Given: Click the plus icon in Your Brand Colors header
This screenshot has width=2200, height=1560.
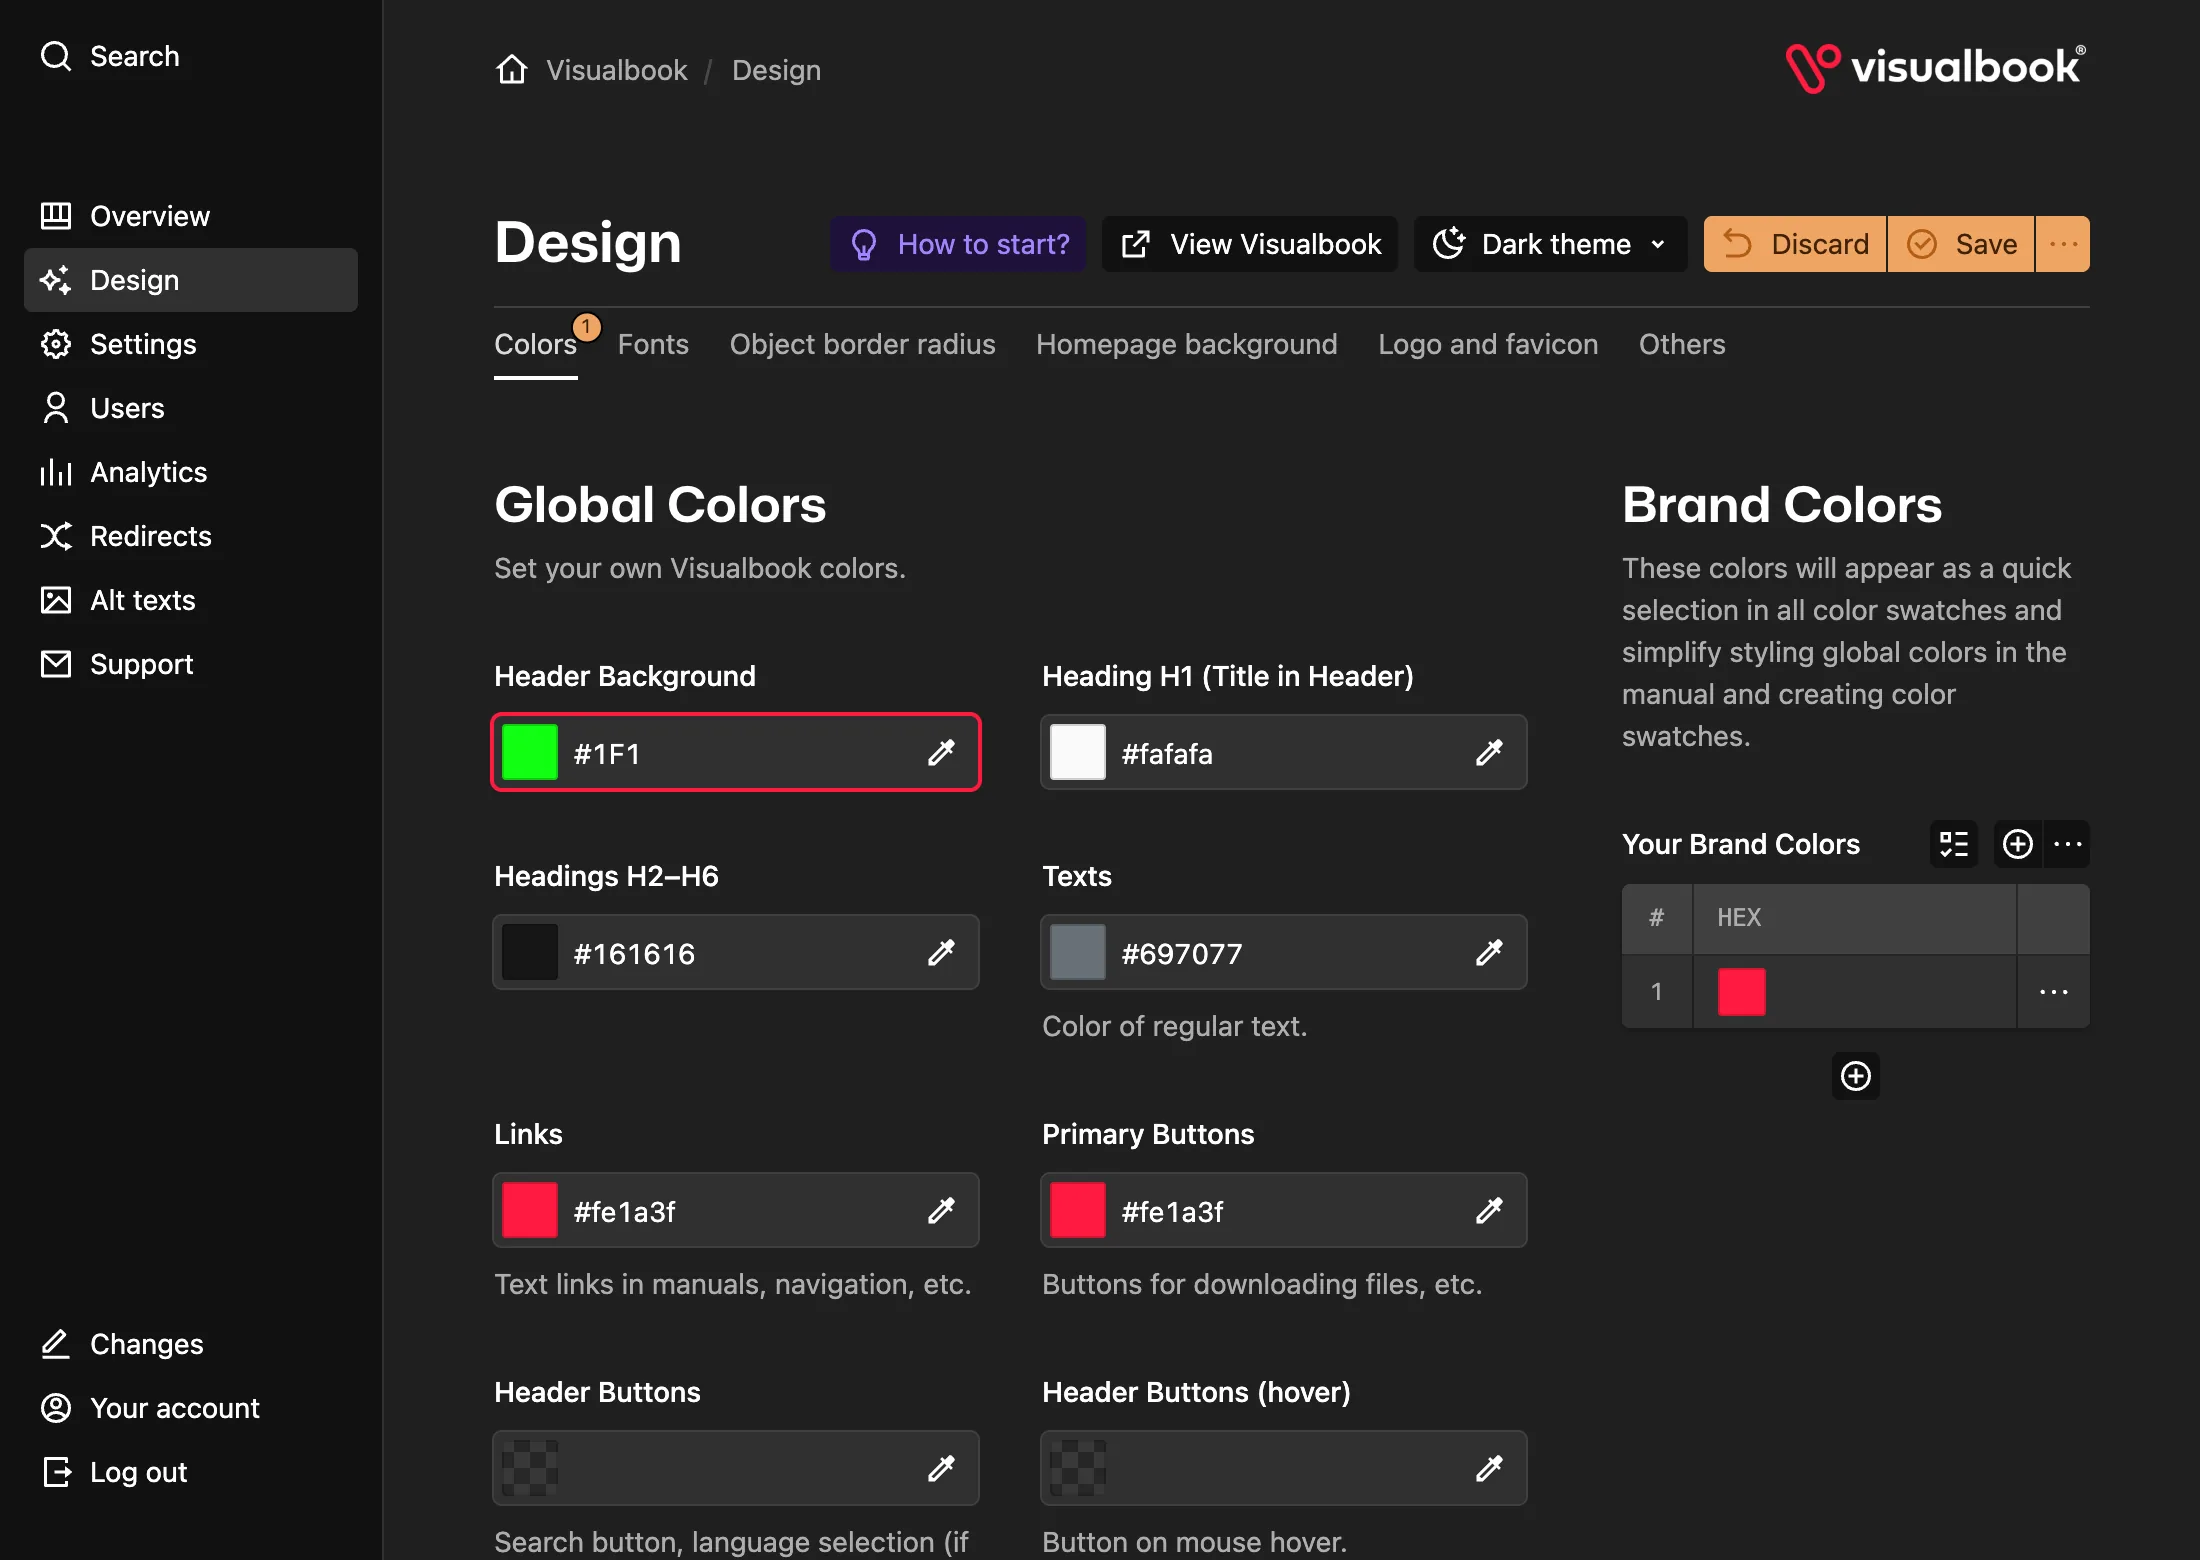Looking at the screenshot, I should [x=2017, y=844].
